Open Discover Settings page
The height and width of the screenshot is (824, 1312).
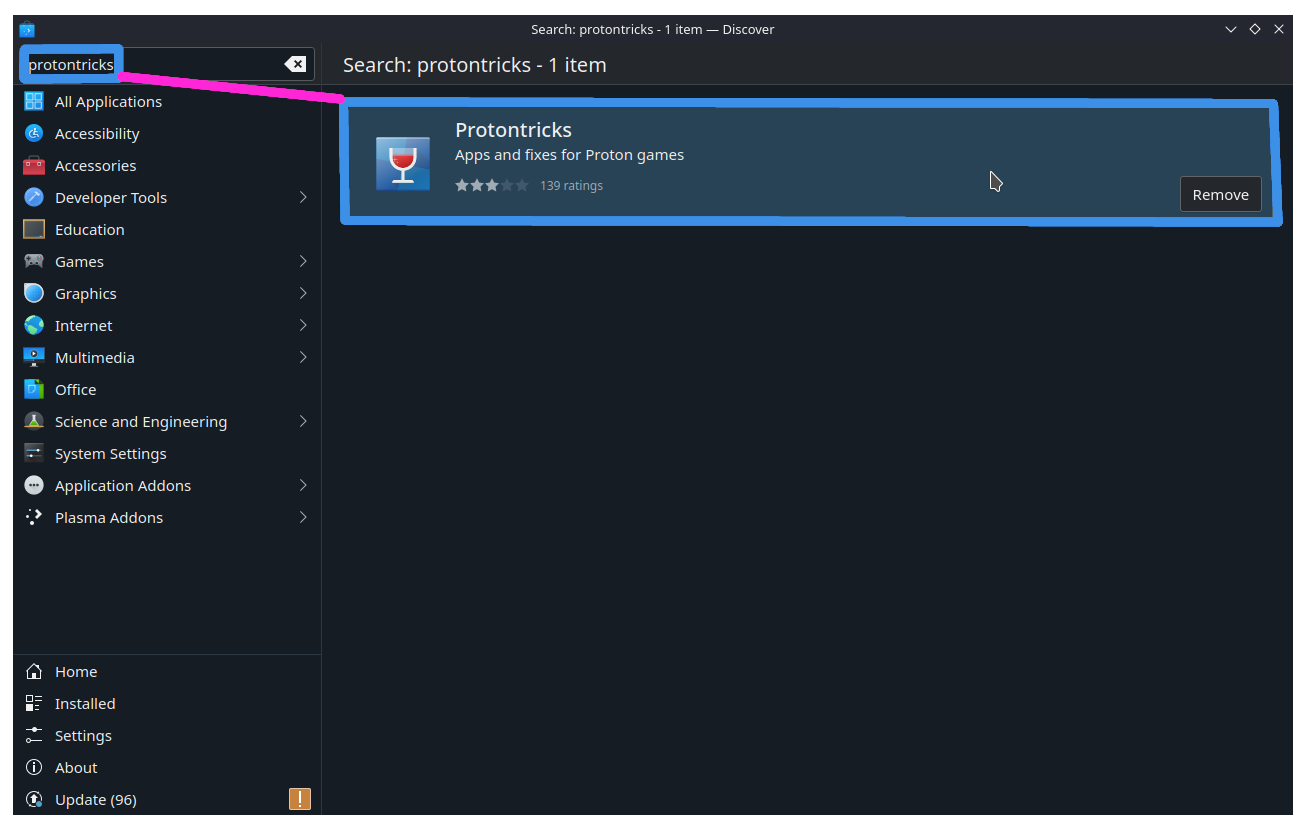[167, 735]
